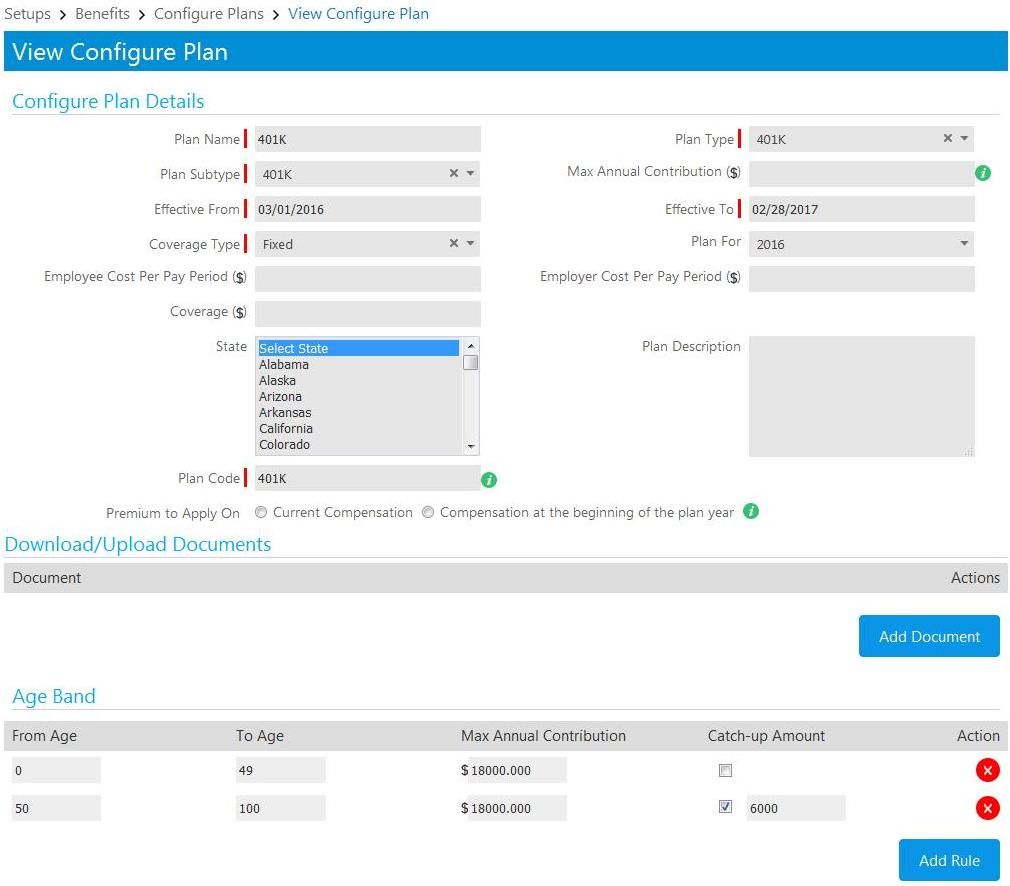This screenshot has height=886, width=1010.
Task: Select the Current Compensation radio button
Action: 261,513
